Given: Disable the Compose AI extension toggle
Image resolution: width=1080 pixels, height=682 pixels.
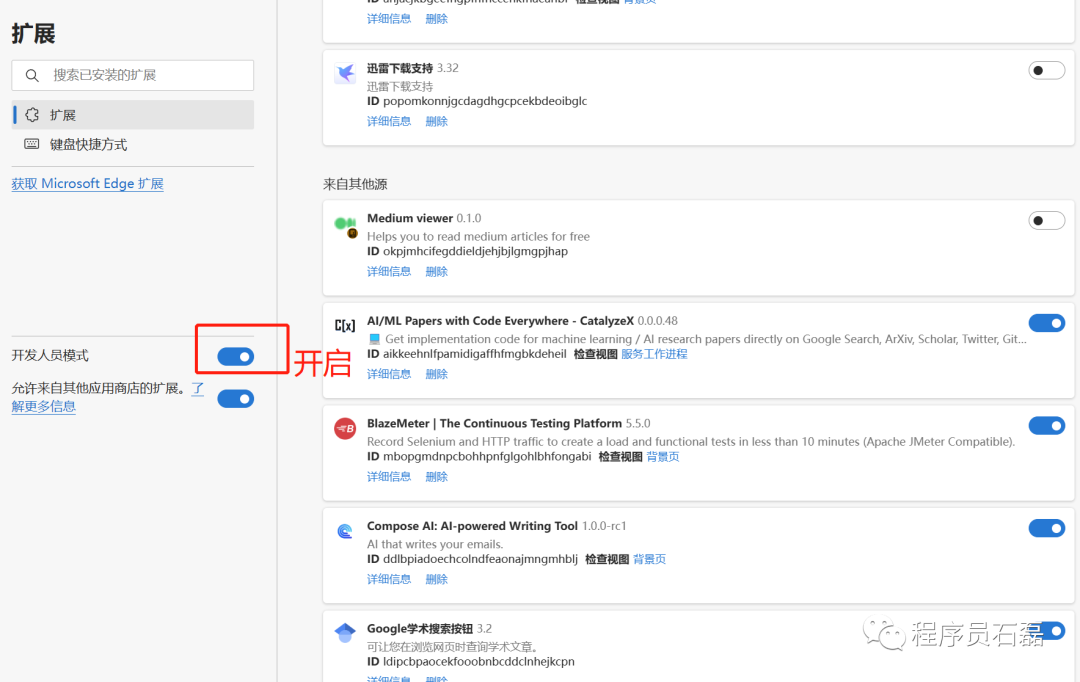Looking at the screenshot, I should (1046, 528).
